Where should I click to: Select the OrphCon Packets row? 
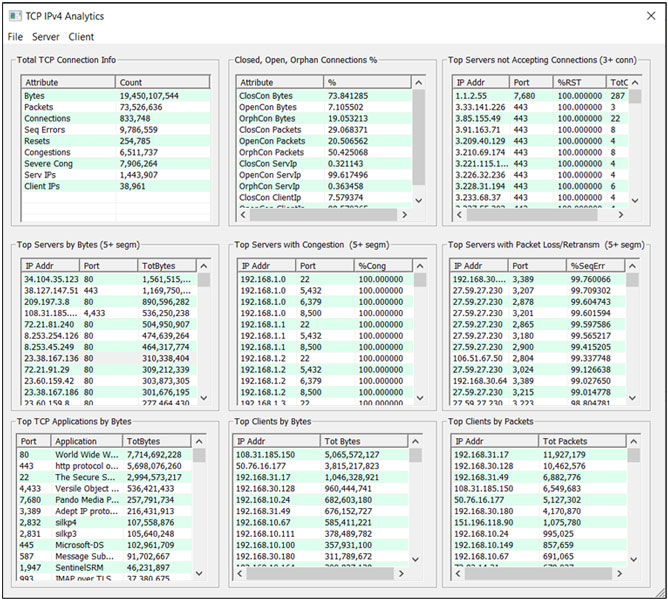[324, 152]
